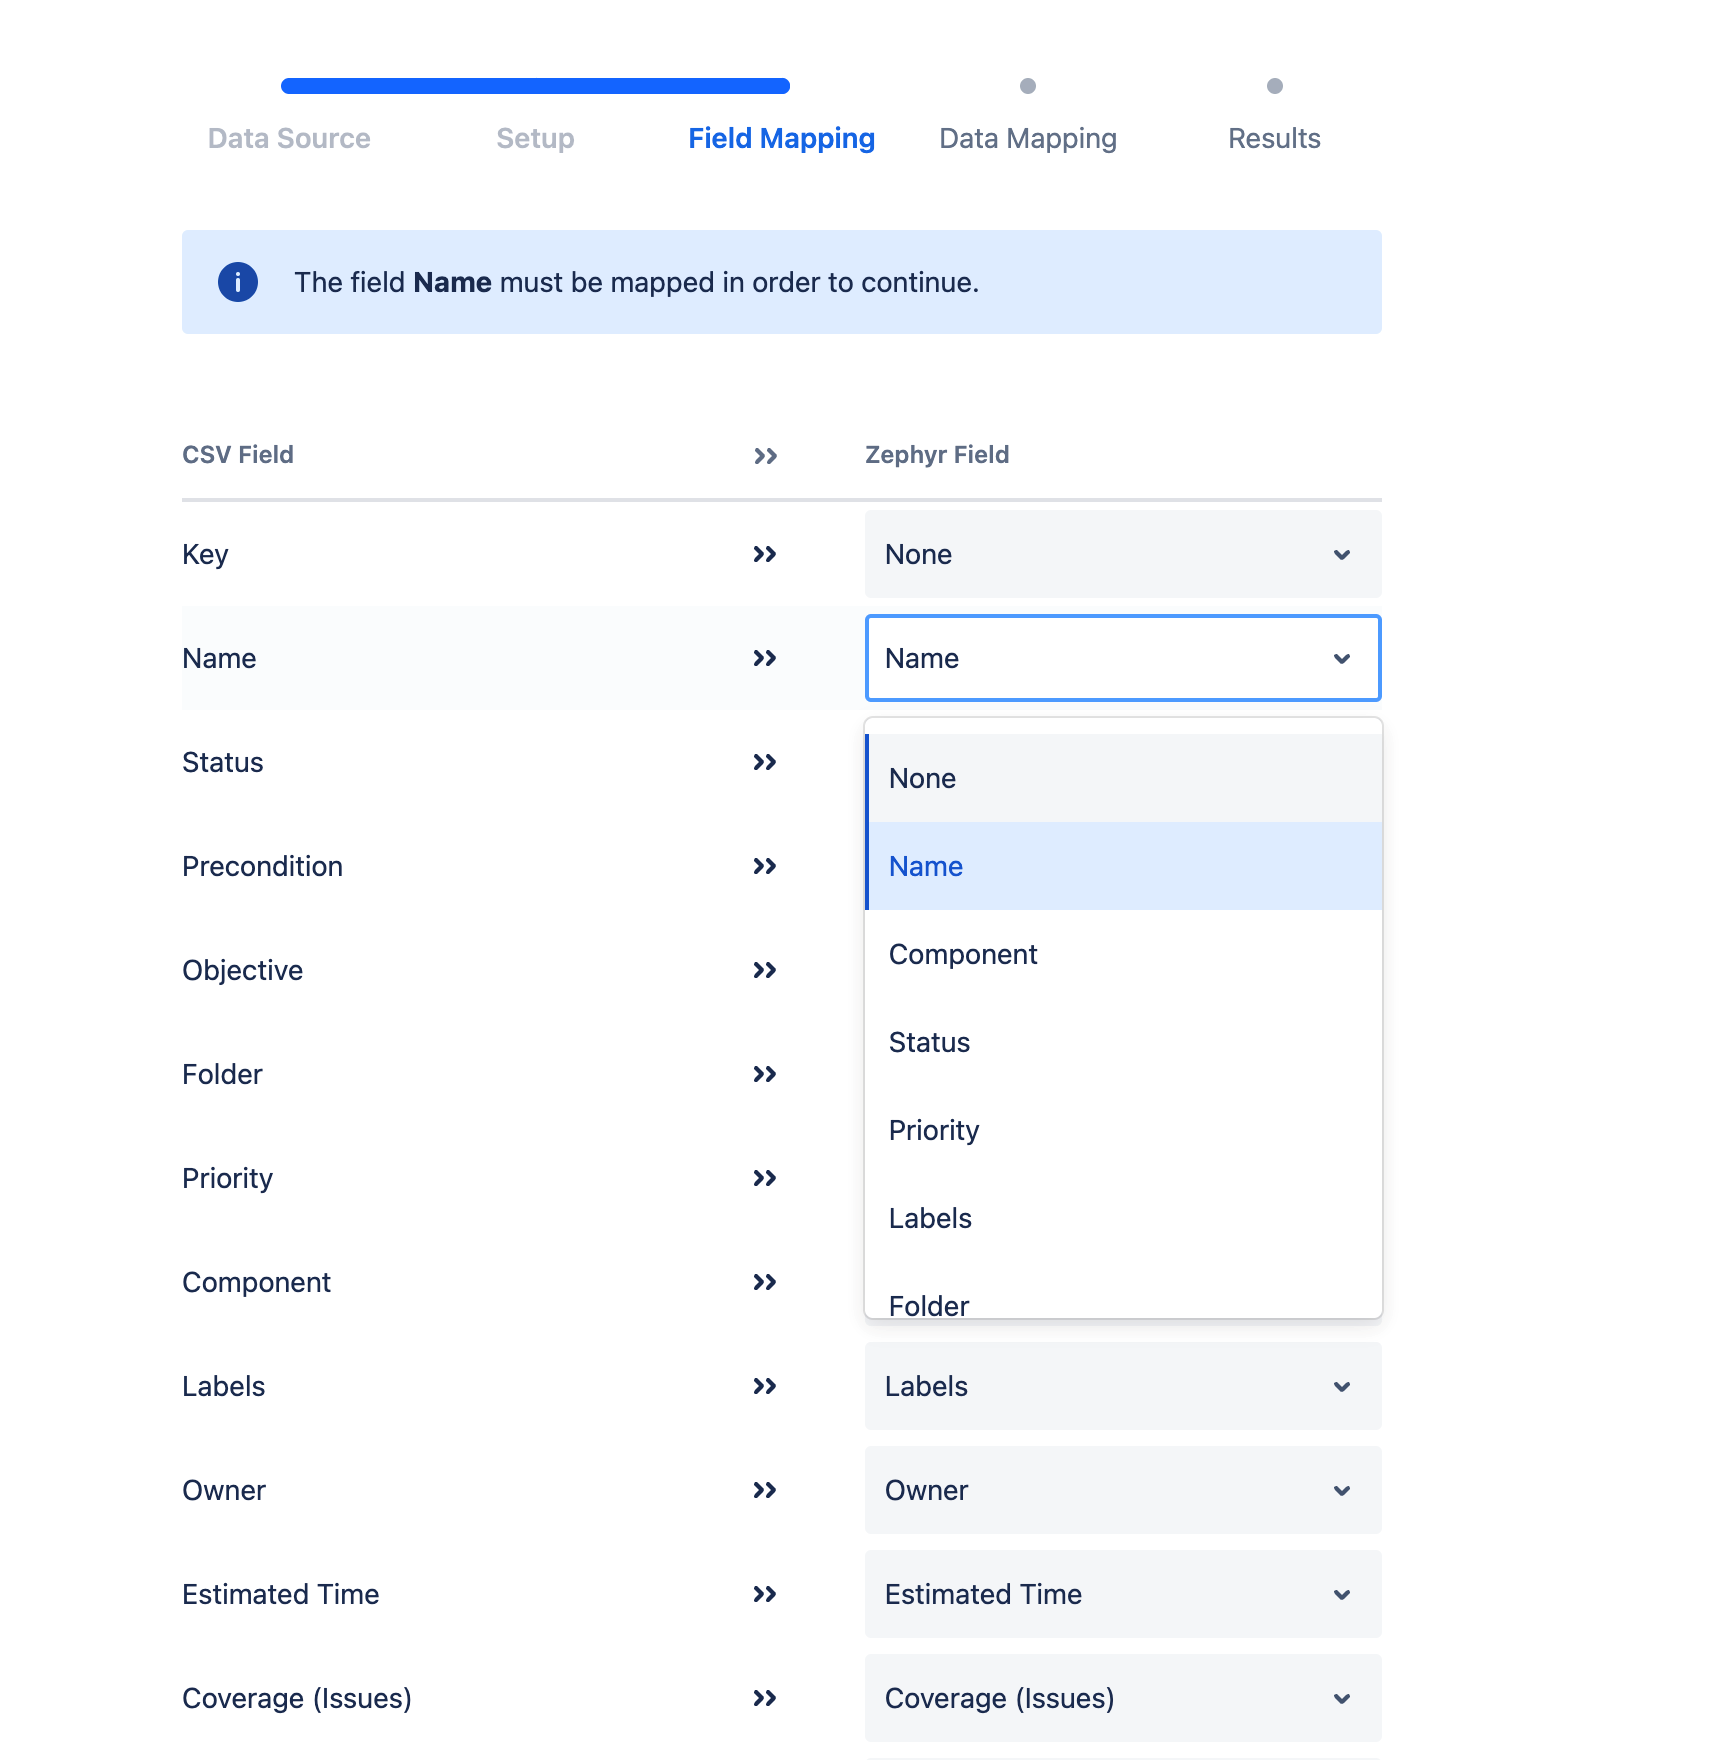
Task: Switch to the Results step
Action: [x=1274, y=138]
